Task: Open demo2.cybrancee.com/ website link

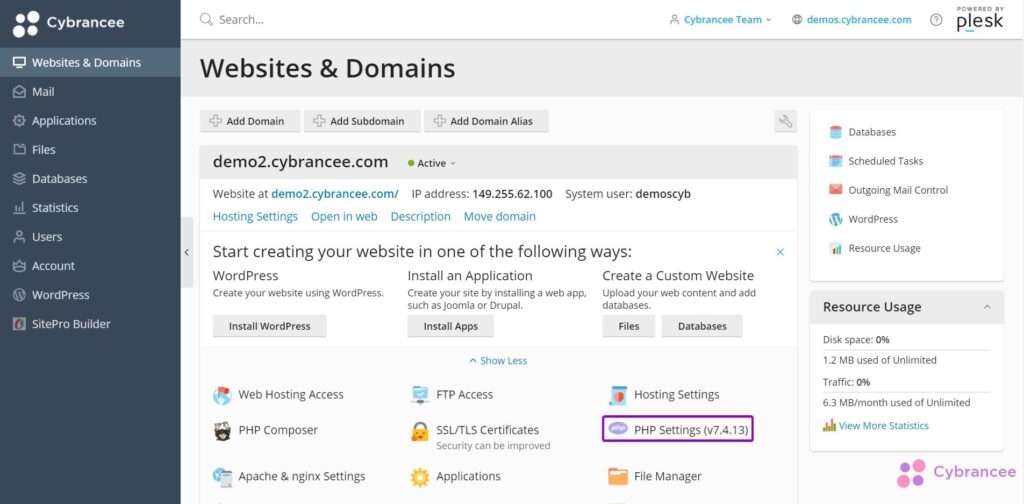Action: pyautogui.click(x=335, y=194)
